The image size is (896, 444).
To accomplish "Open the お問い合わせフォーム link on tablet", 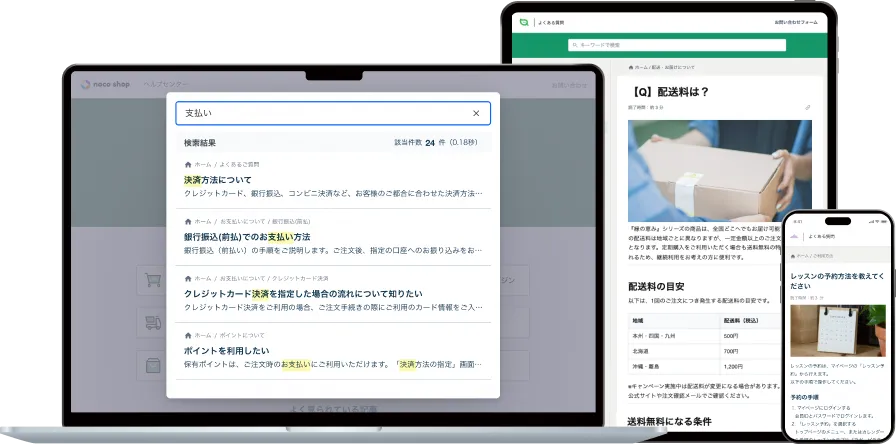I will click(796, 21).
